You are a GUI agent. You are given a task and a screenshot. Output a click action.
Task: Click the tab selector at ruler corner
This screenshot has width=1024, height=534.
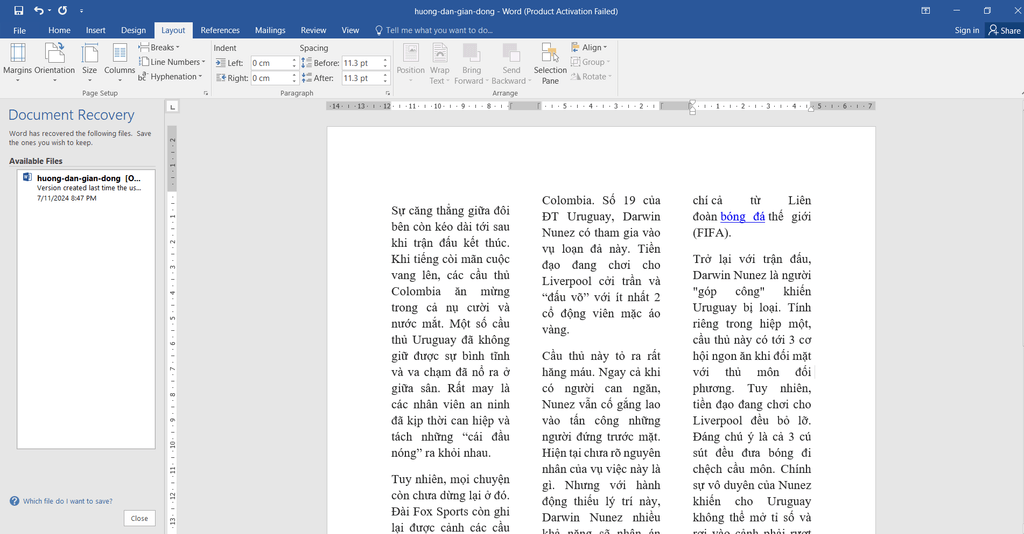coord(172,106)
